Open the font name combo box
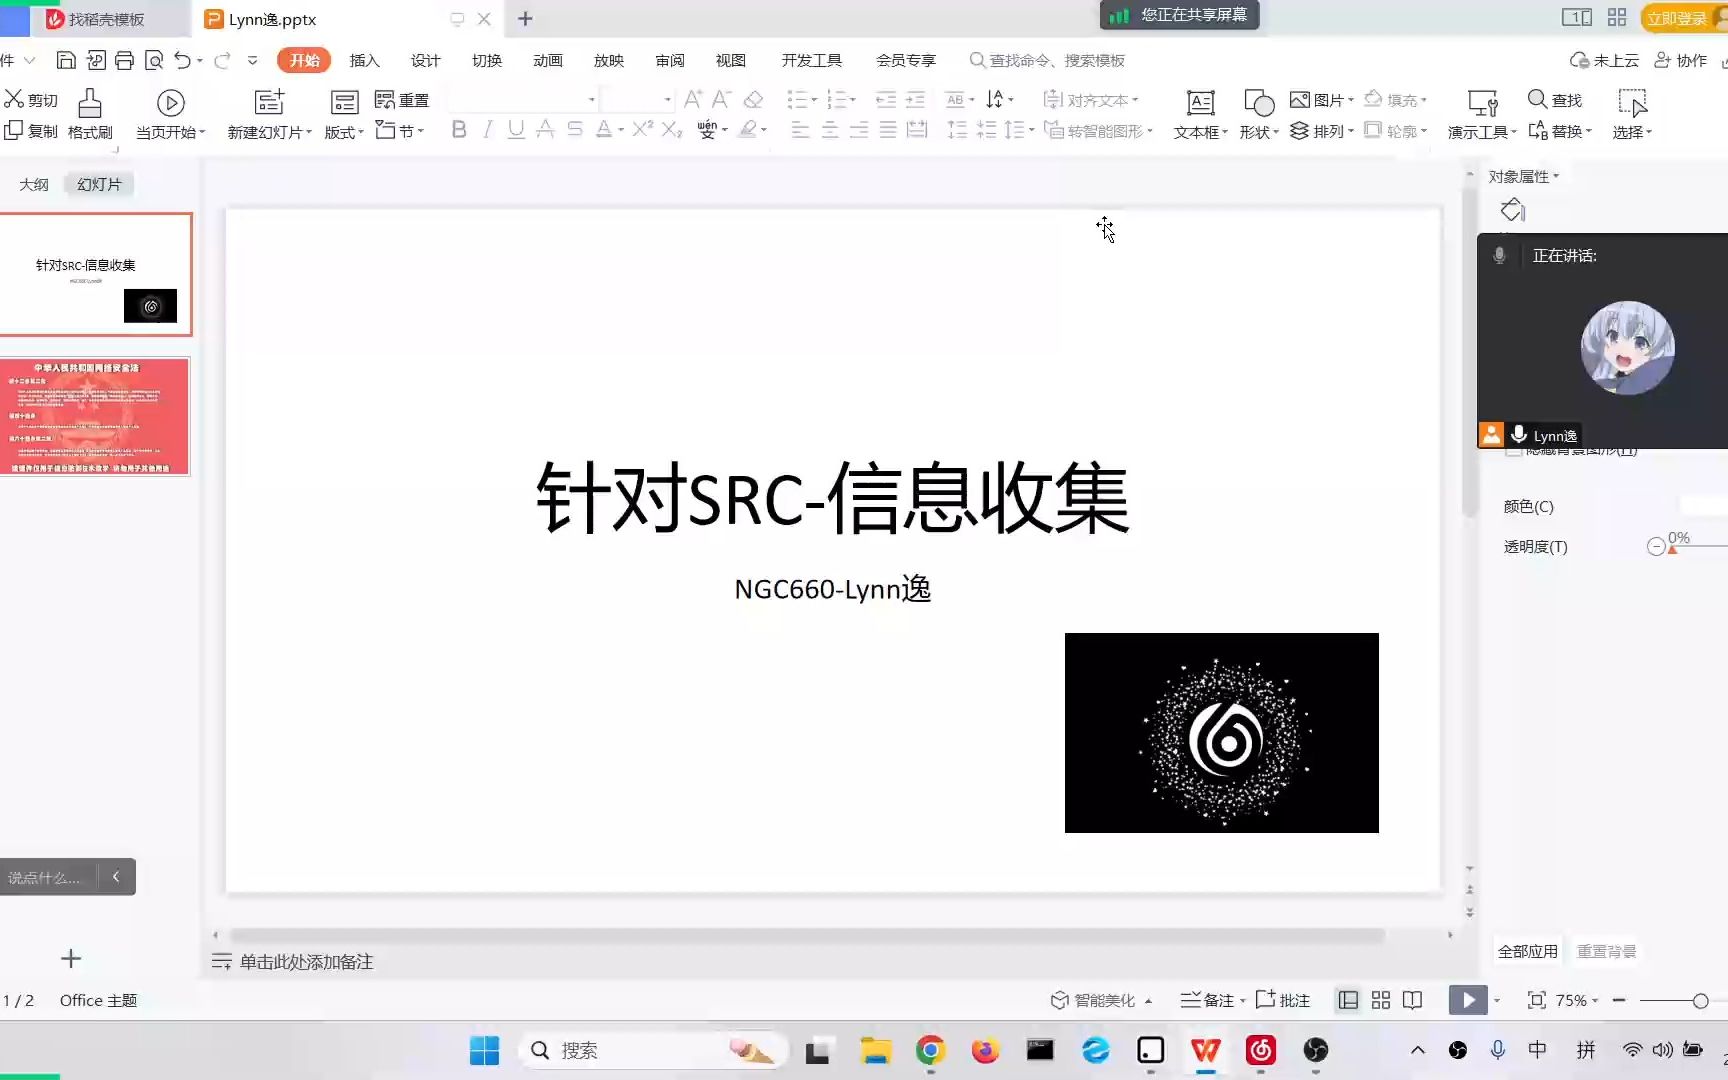1728x1080 pixels. tap(522, 99)
